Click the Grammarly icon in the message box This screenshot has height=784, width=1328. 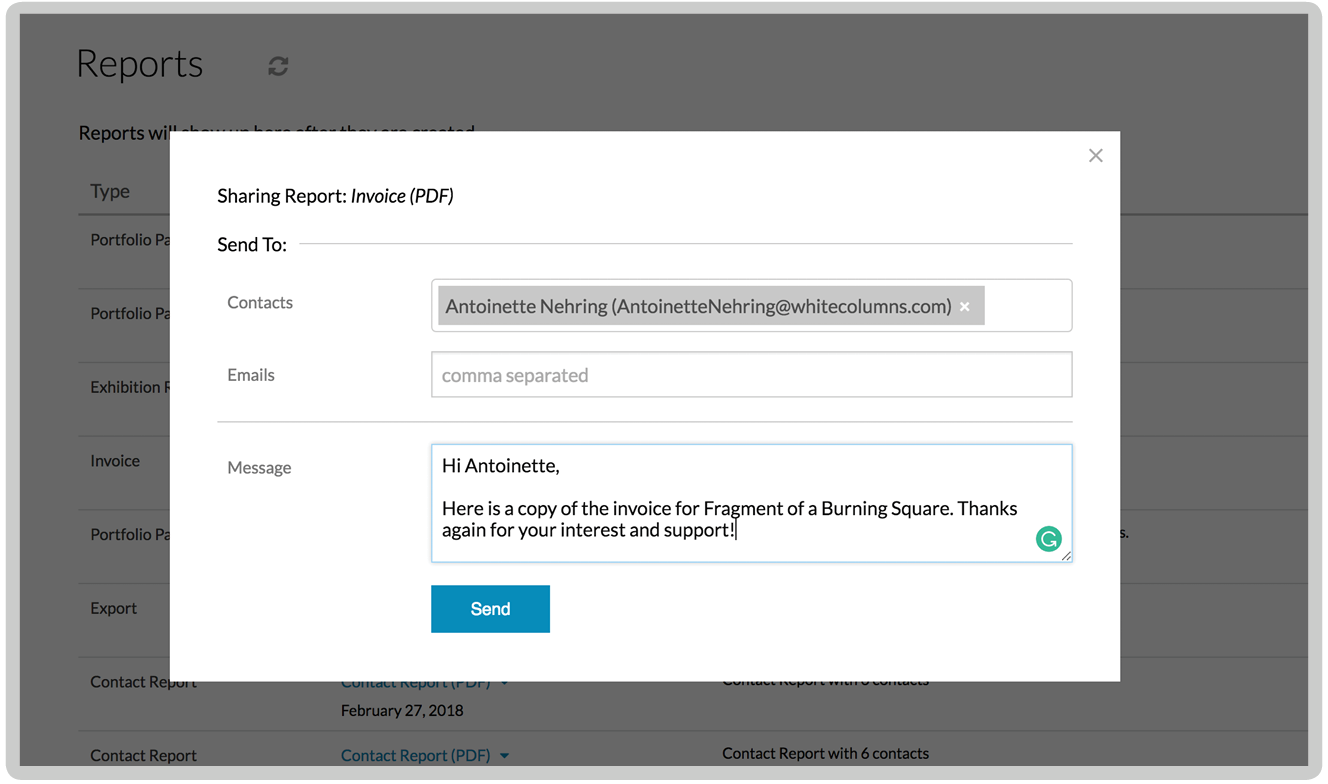click(x=1048, y=538)
